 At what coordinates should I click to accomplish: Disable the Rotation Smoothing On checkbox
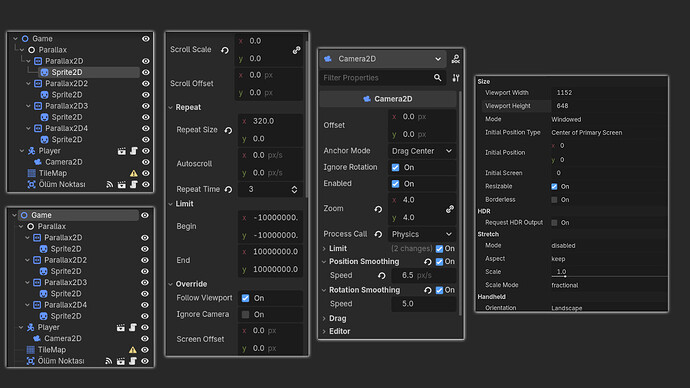tap(439, 290)
